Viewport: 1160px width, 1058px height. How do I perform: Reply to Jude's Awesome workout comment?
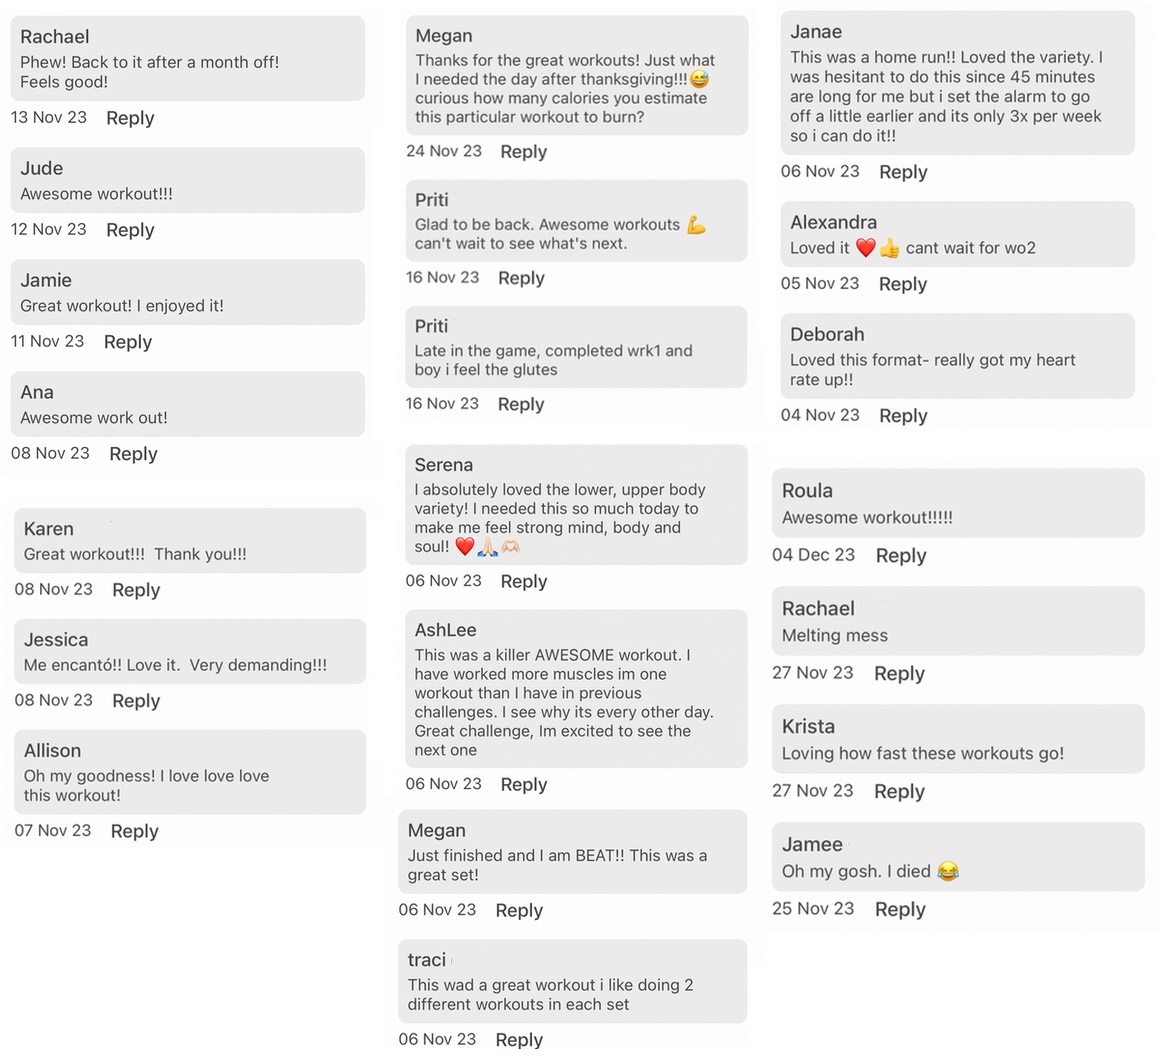(130, 230)
